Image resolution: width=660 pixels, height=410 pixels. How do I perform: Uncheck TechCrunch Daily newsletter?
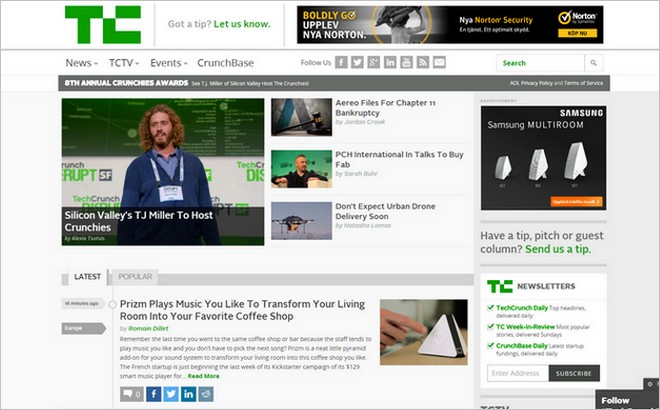[x=490, y=308]
